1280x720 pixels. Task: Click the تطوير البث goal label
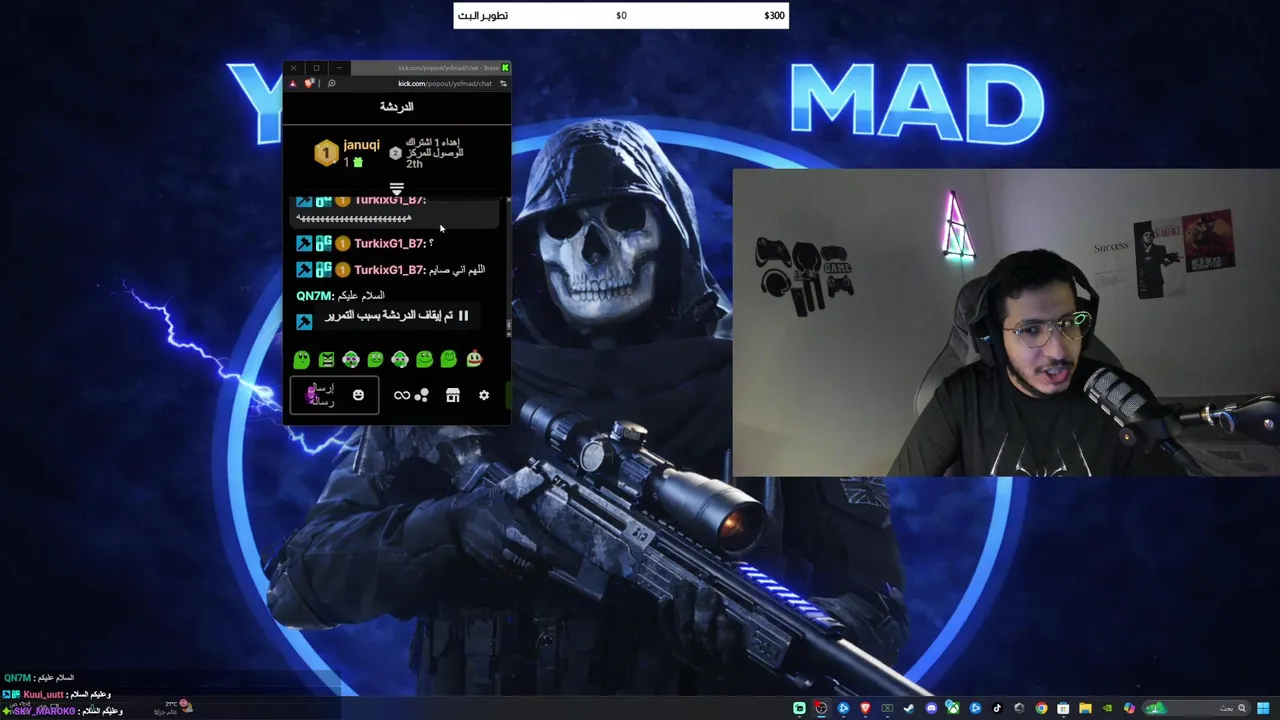pyautogui.click(x=483, y=15)
